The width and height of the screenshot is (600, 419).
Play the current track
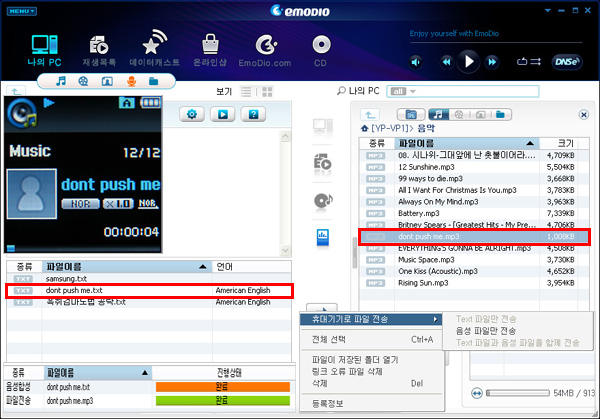[468, 61]
